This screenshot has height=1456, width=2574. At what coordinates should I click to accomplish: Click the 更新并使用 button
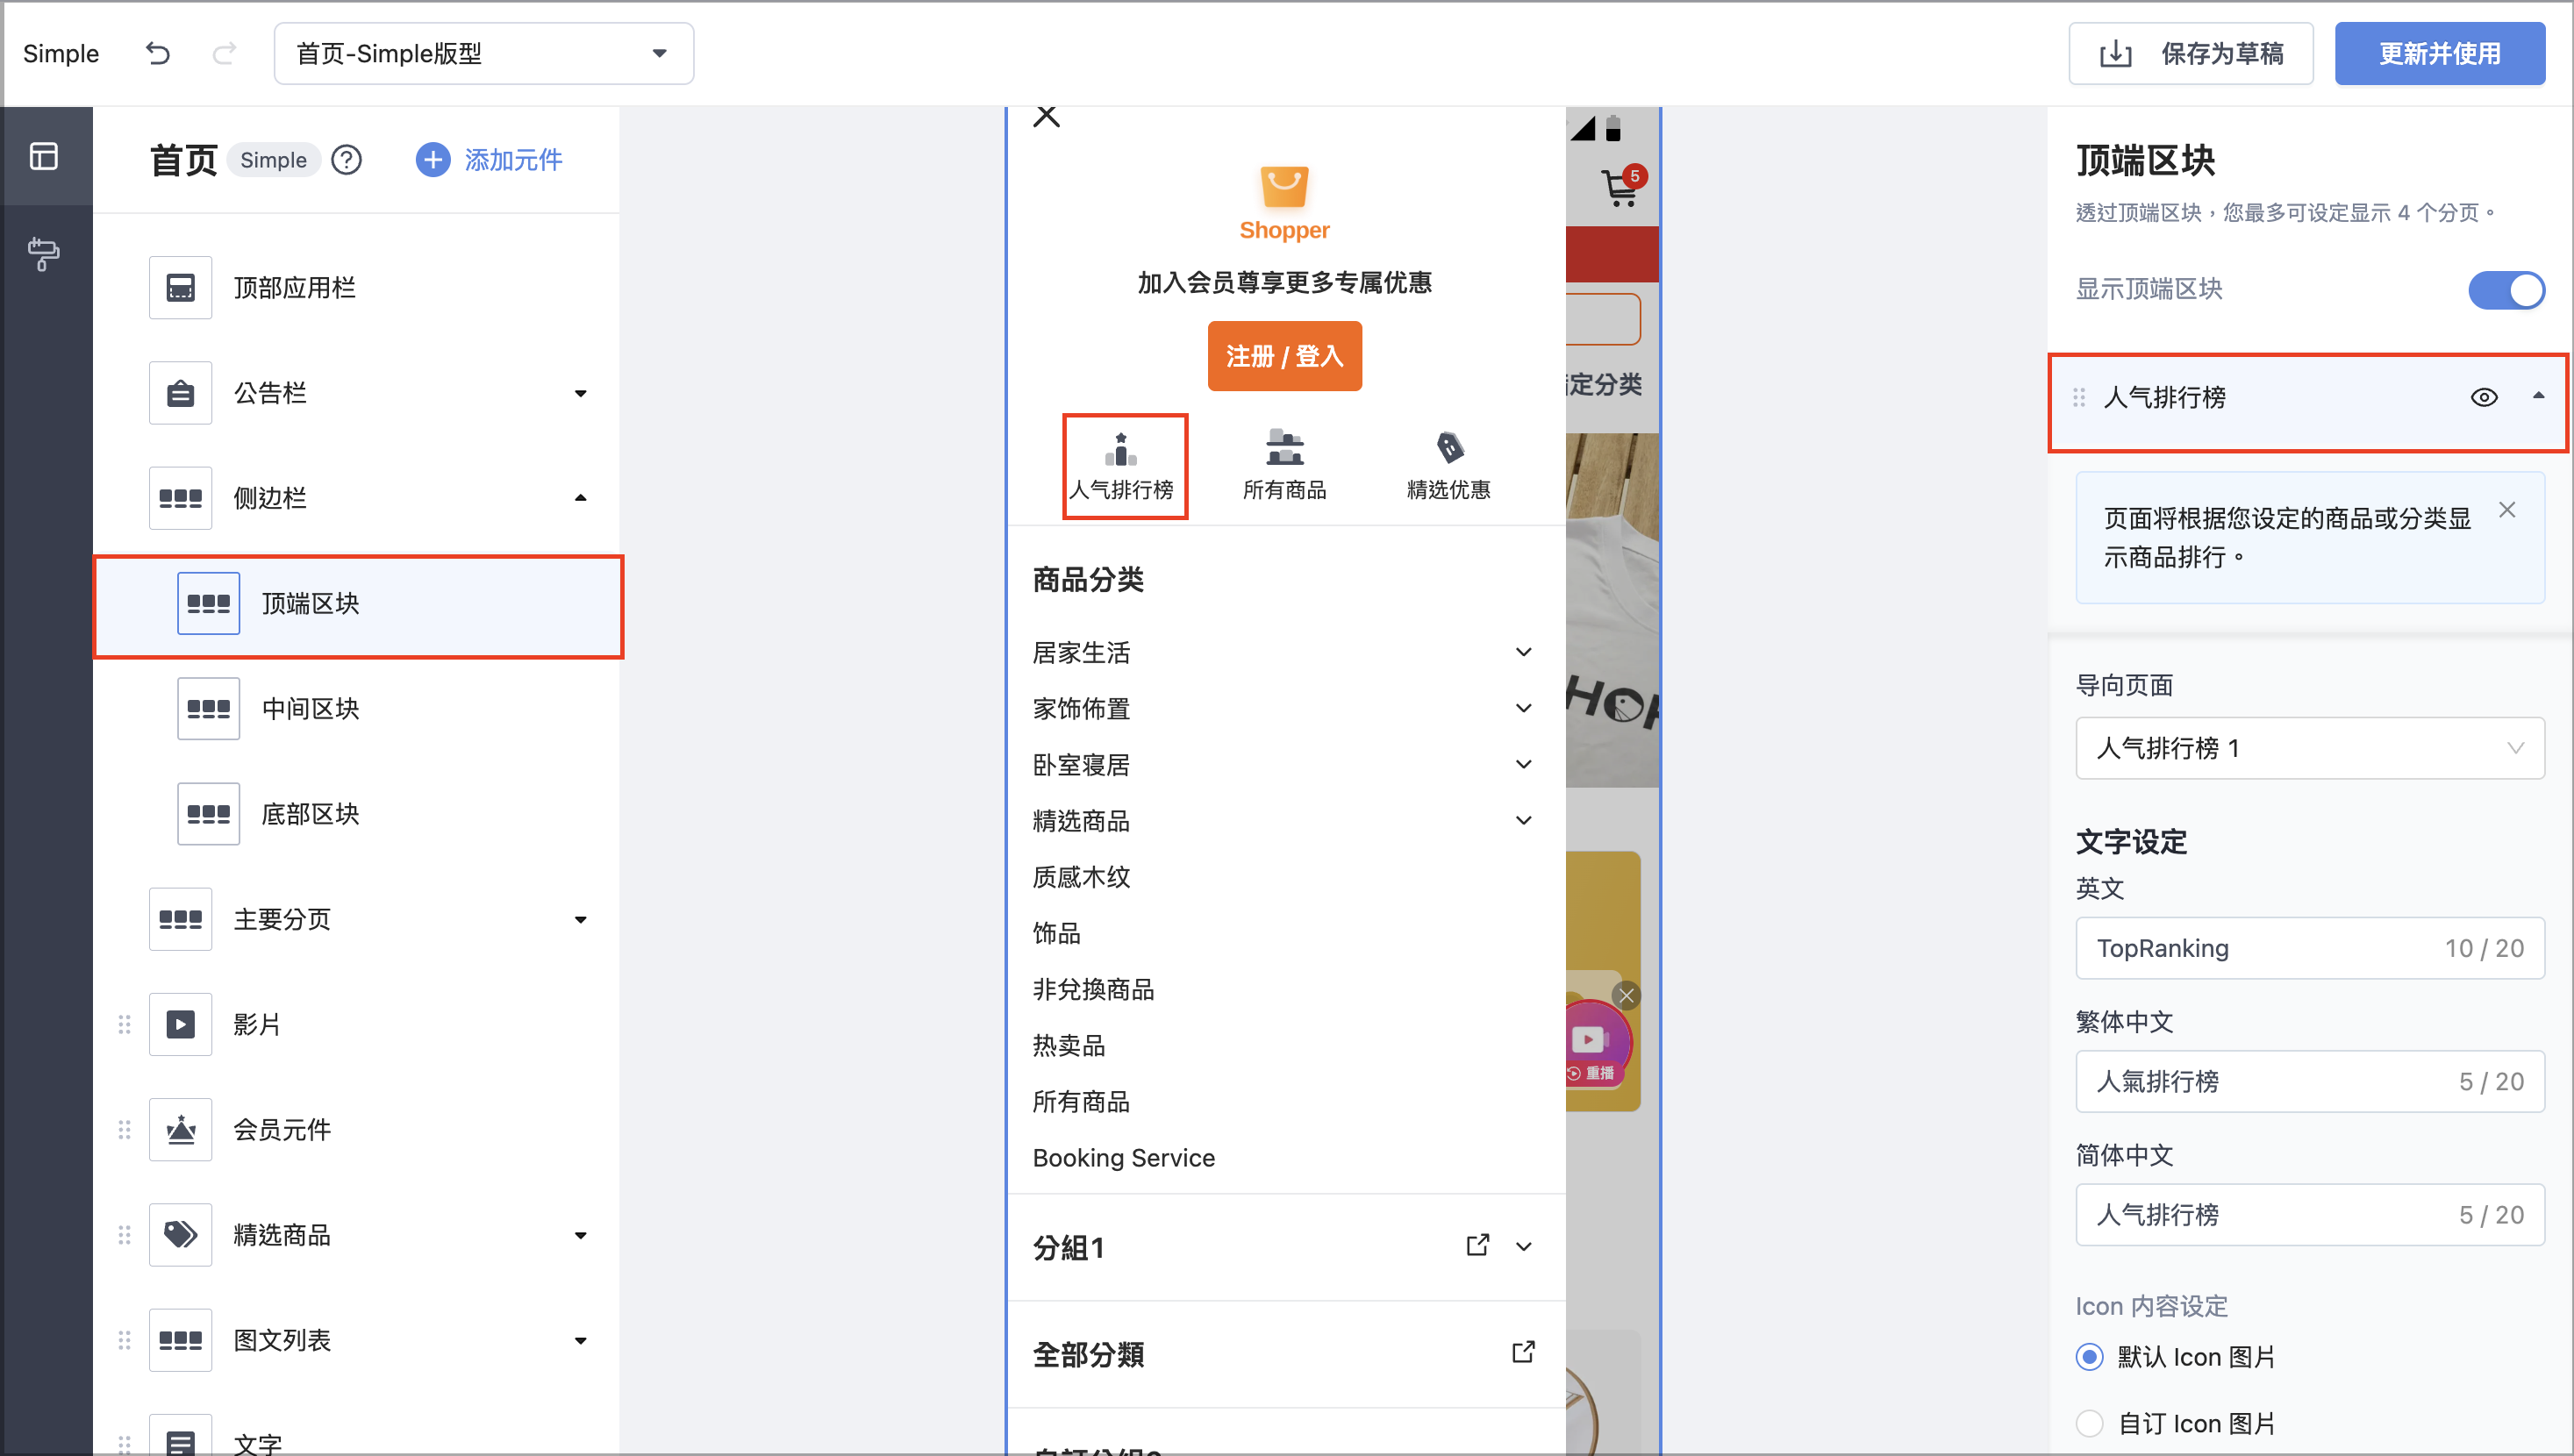[2439, 53]
